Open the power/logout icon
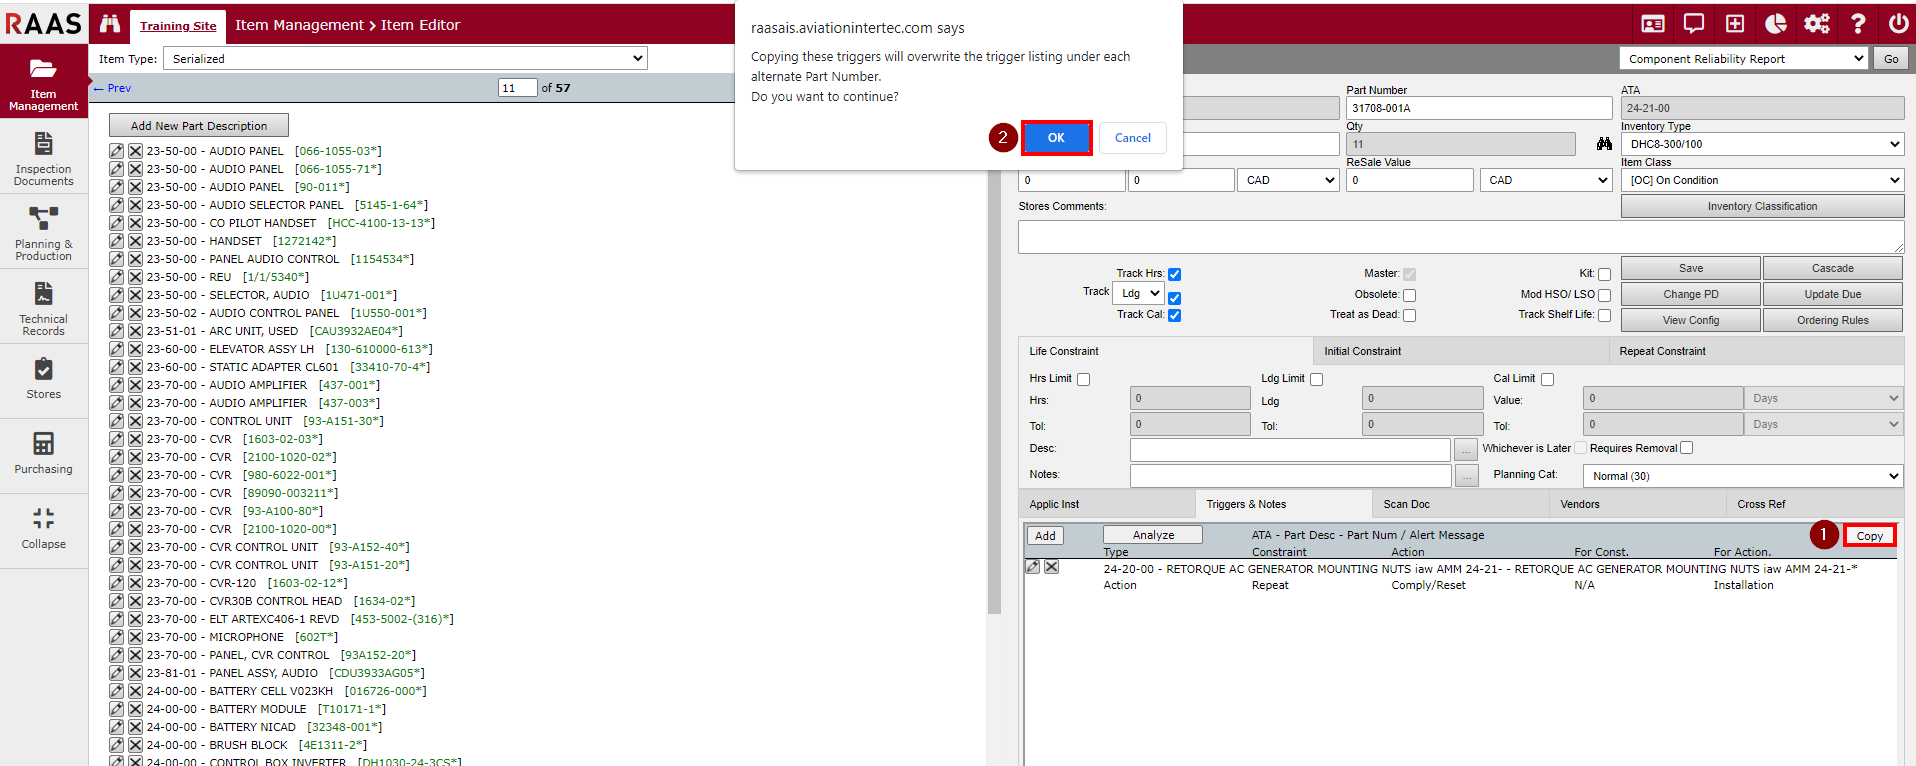Image resolution: width=1916 pixels, height=766 pixels. [x=1898, y=24]
